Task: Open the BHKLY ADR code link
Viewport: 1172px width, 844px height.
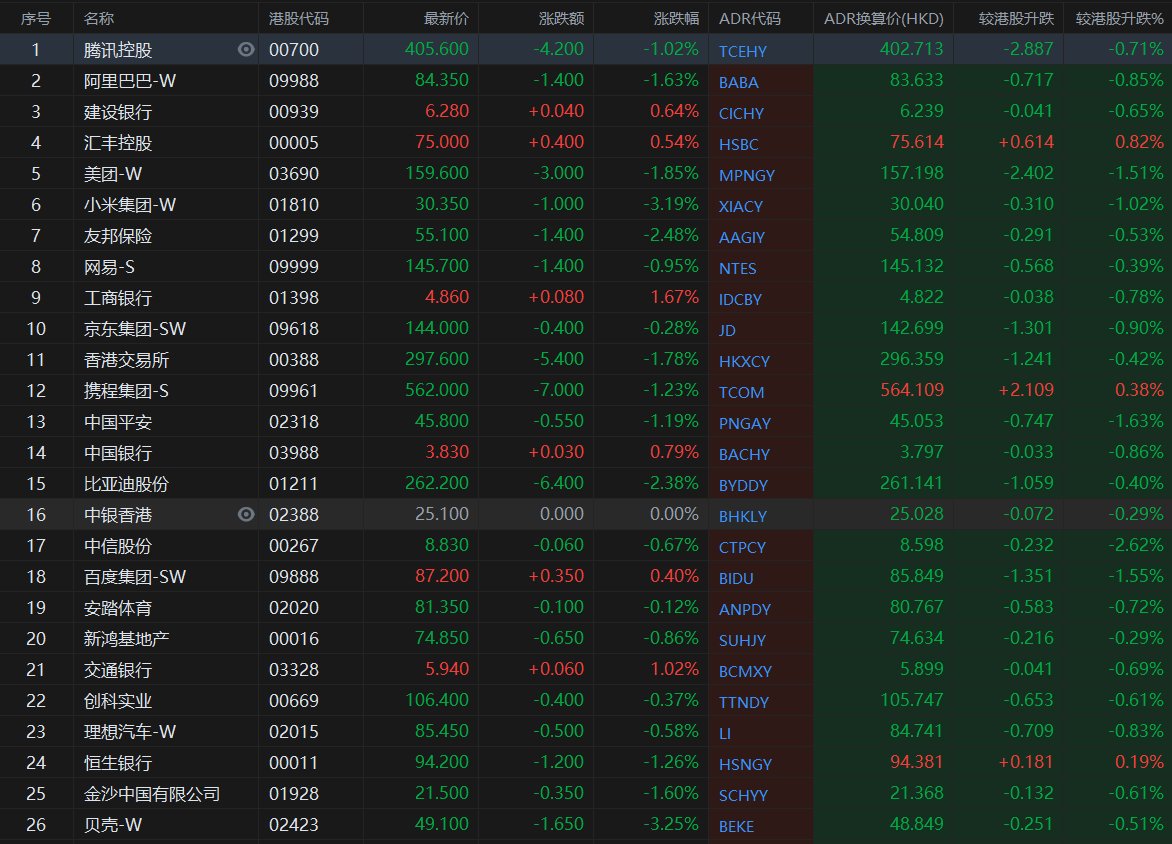Action: (743, 517)
